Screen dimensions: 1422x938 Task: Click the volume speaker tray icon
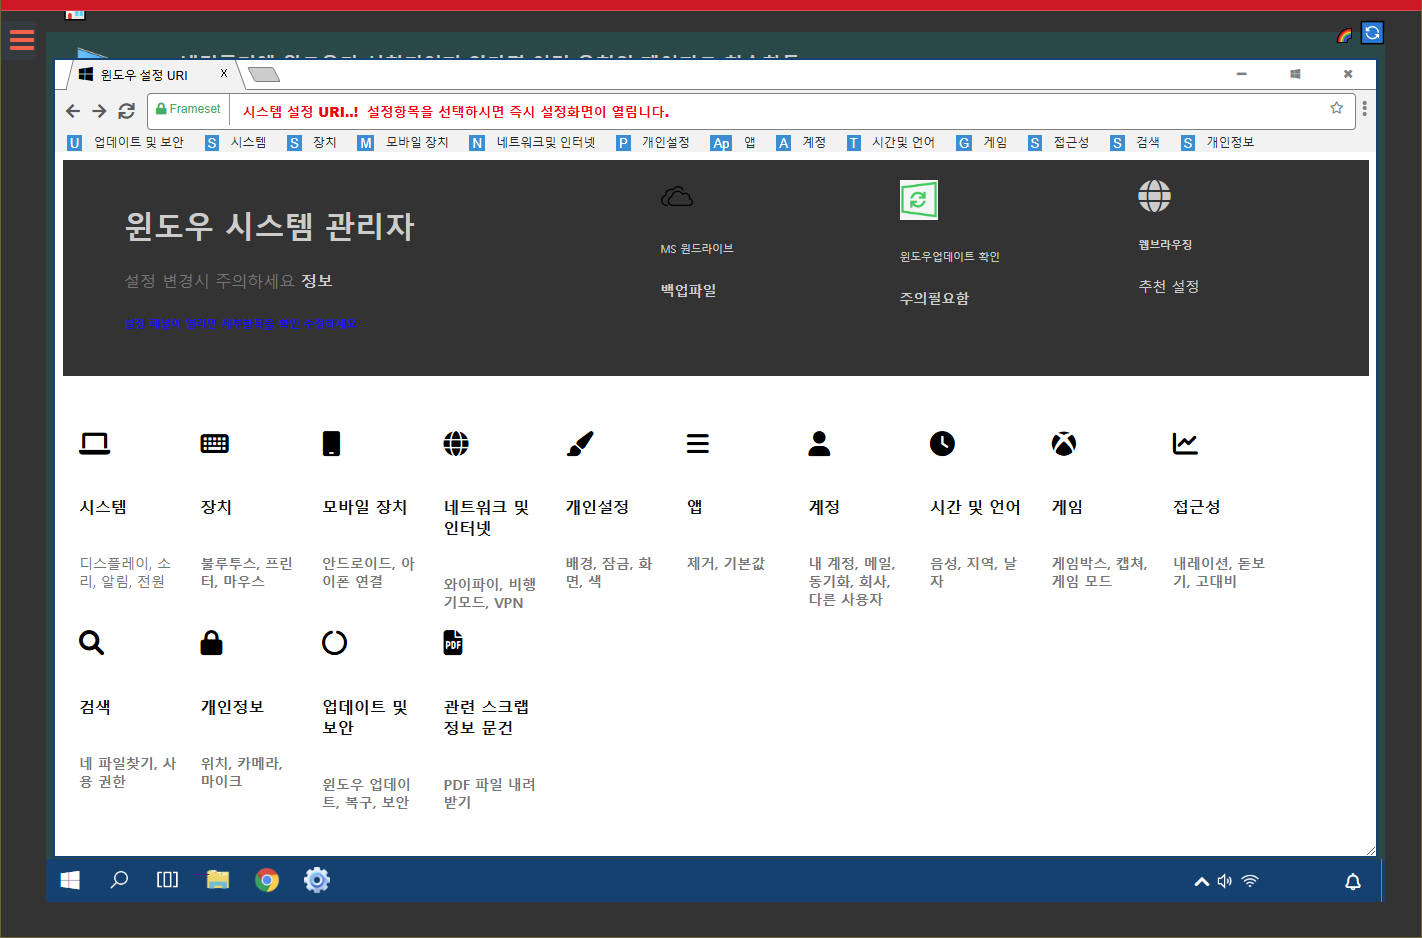click(1225, 881)
